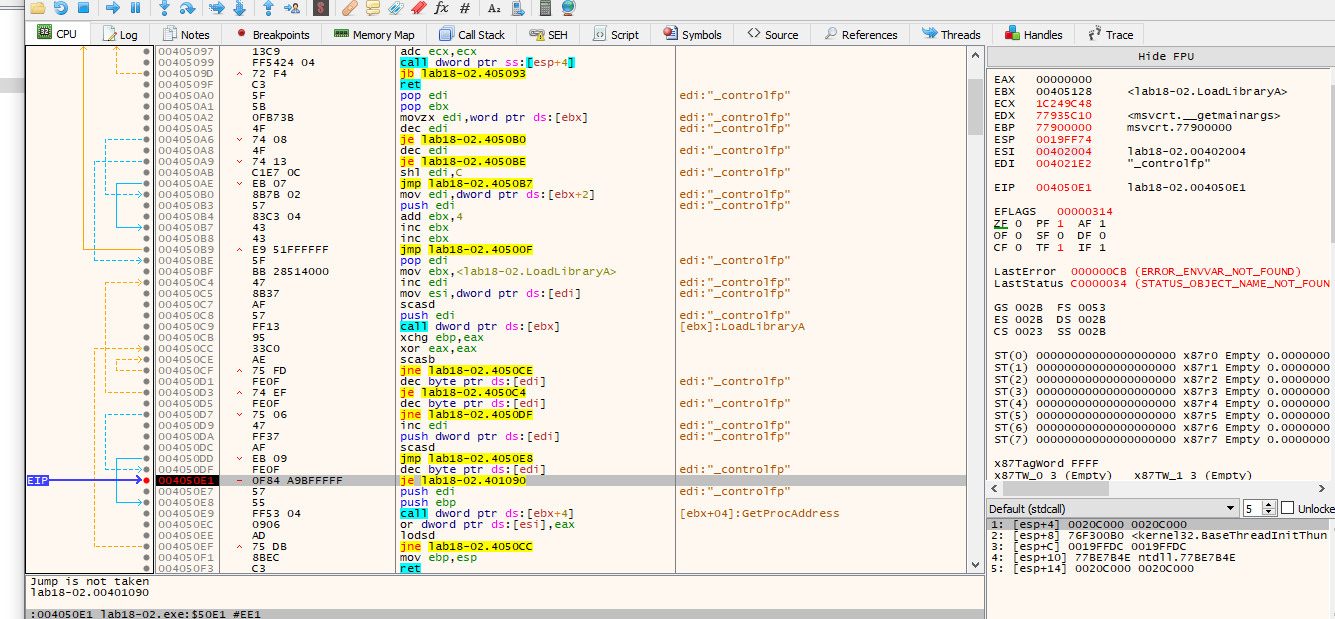The height and width of the screenshot is (619, 1335).
Task: Open the SEH tab
Action: 547,34
